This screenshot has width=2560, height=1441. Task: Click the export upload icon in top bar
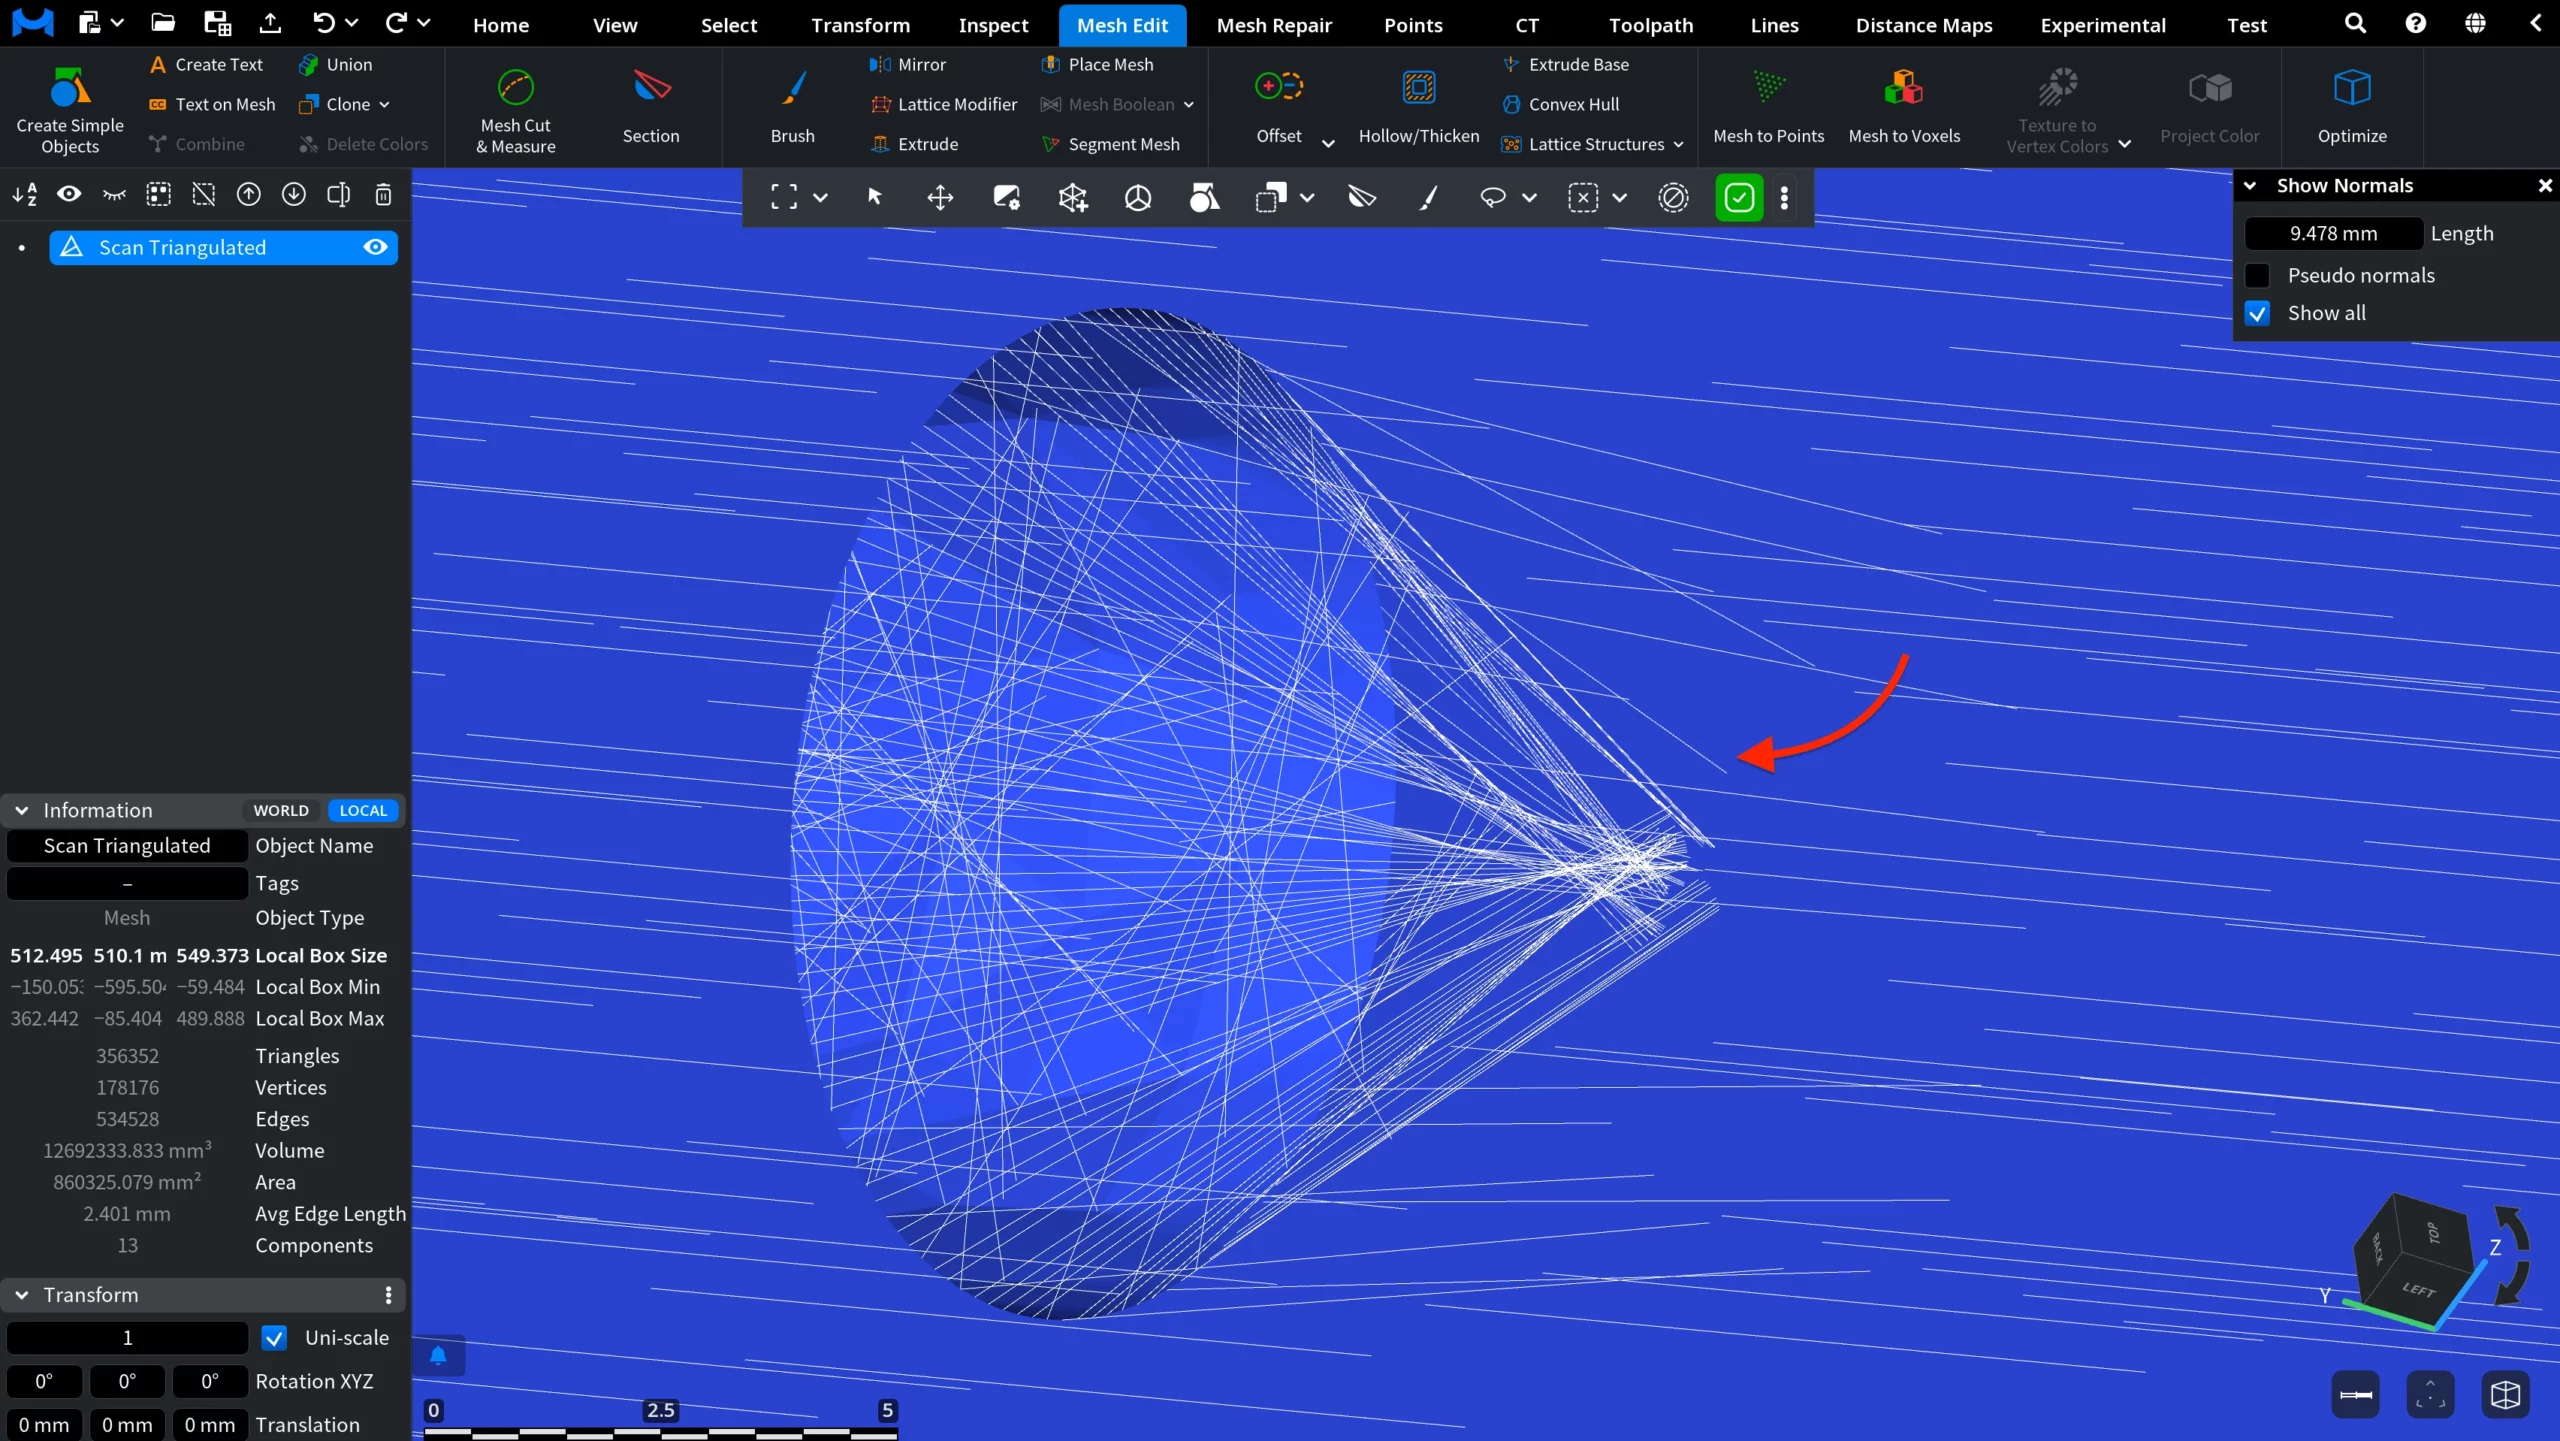point(270,23)
